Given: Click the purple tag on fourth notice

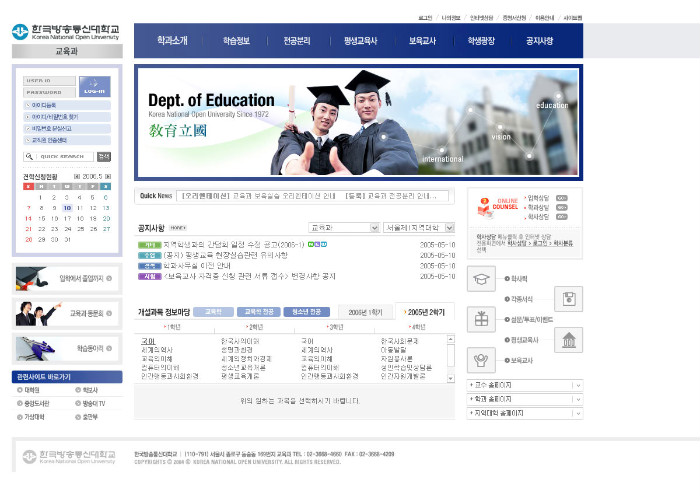Looking at the screenshot, I should click(150, 276).
